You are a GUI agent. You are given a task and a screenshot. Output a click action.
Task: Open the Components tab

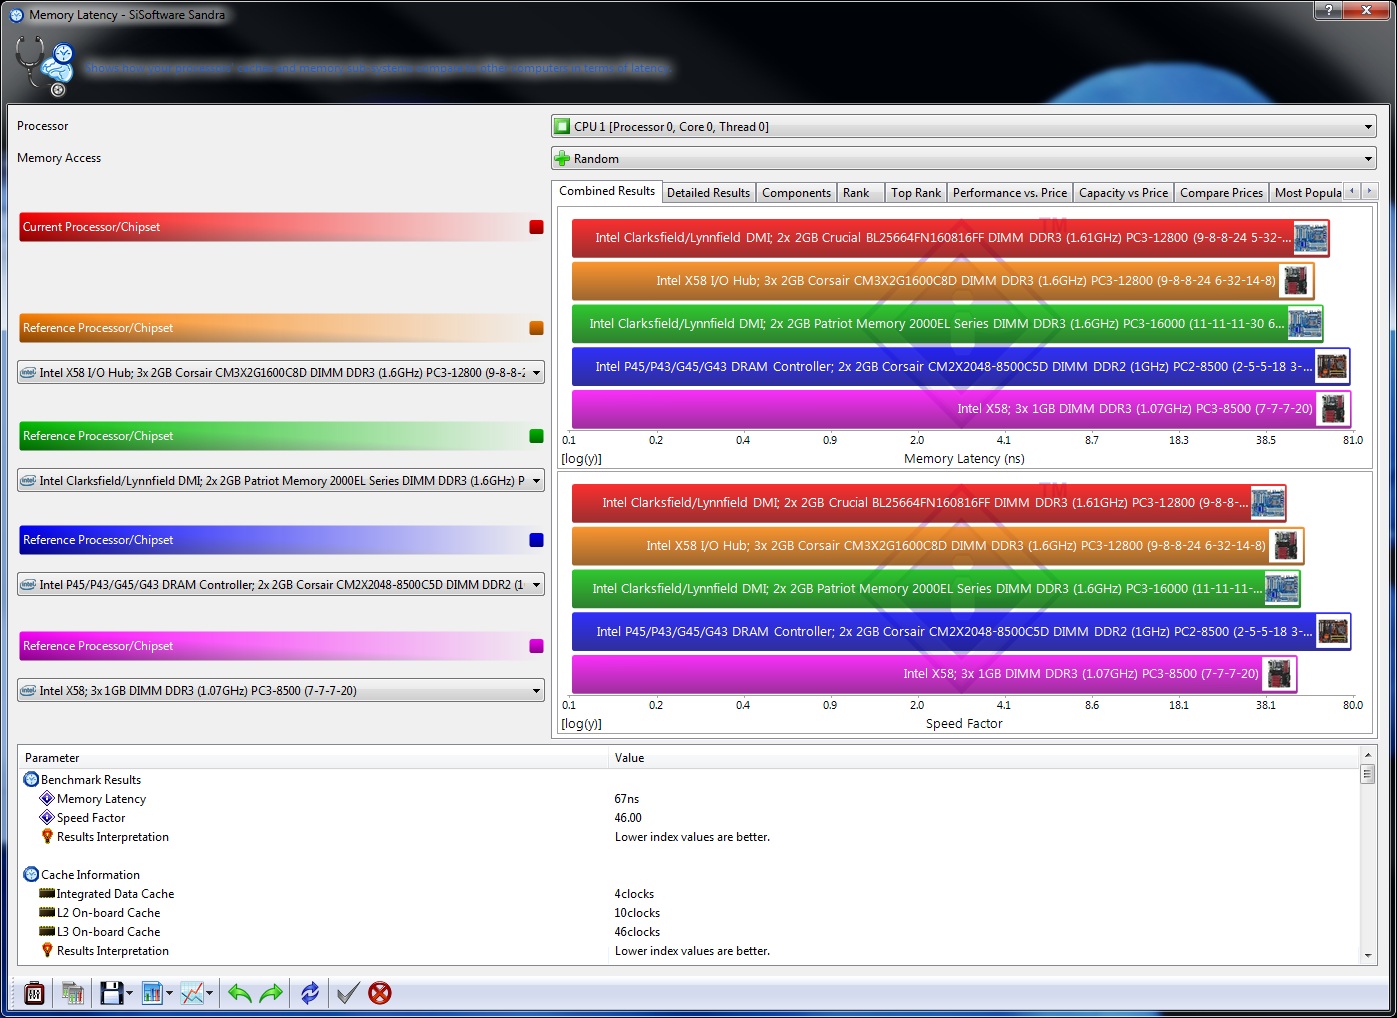(796, 193)
